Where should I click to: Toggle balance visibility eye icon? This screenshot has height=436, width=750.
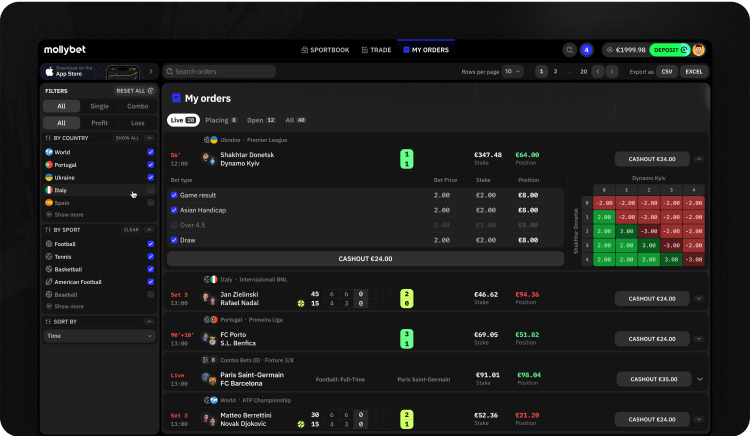point(611,49)
